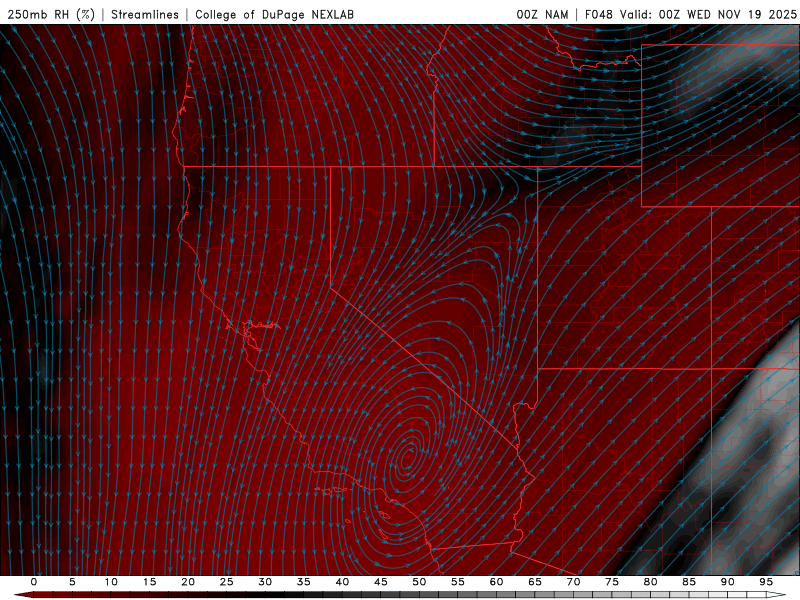The height and width of the screenshot is (600, 800).
Task: Click the '00Z NAM' model label
Action: click(542, 14)
